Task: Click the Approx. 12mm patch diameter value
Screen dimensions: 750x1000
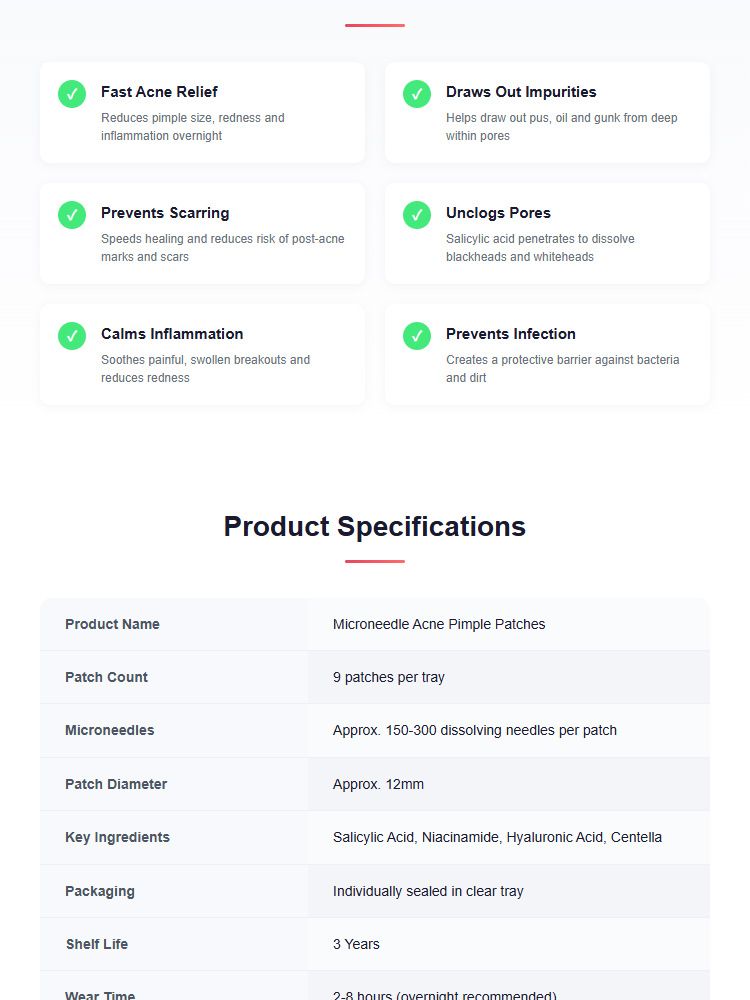Action: 378,784
